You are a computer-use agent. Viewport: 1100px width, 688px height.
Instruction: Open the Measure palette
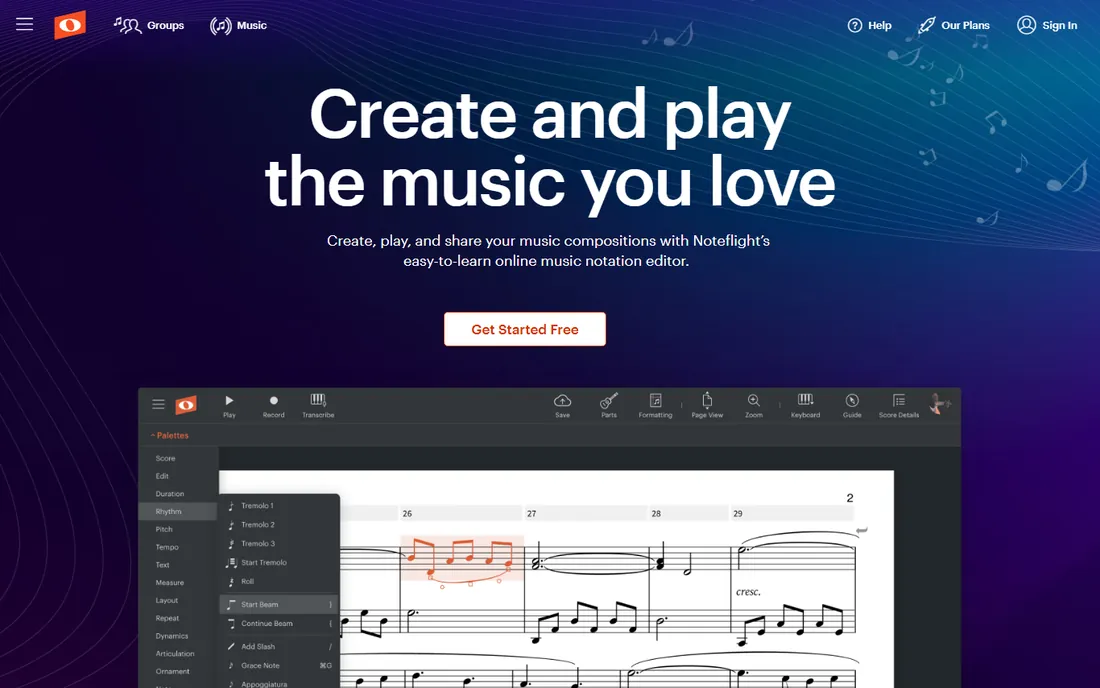170,583
